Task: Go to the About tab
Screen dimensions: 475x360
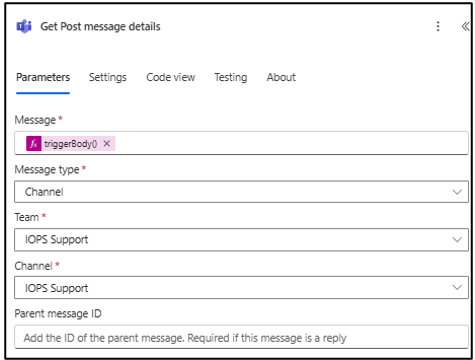Action: pyautogui.click(x=281, y=77)
